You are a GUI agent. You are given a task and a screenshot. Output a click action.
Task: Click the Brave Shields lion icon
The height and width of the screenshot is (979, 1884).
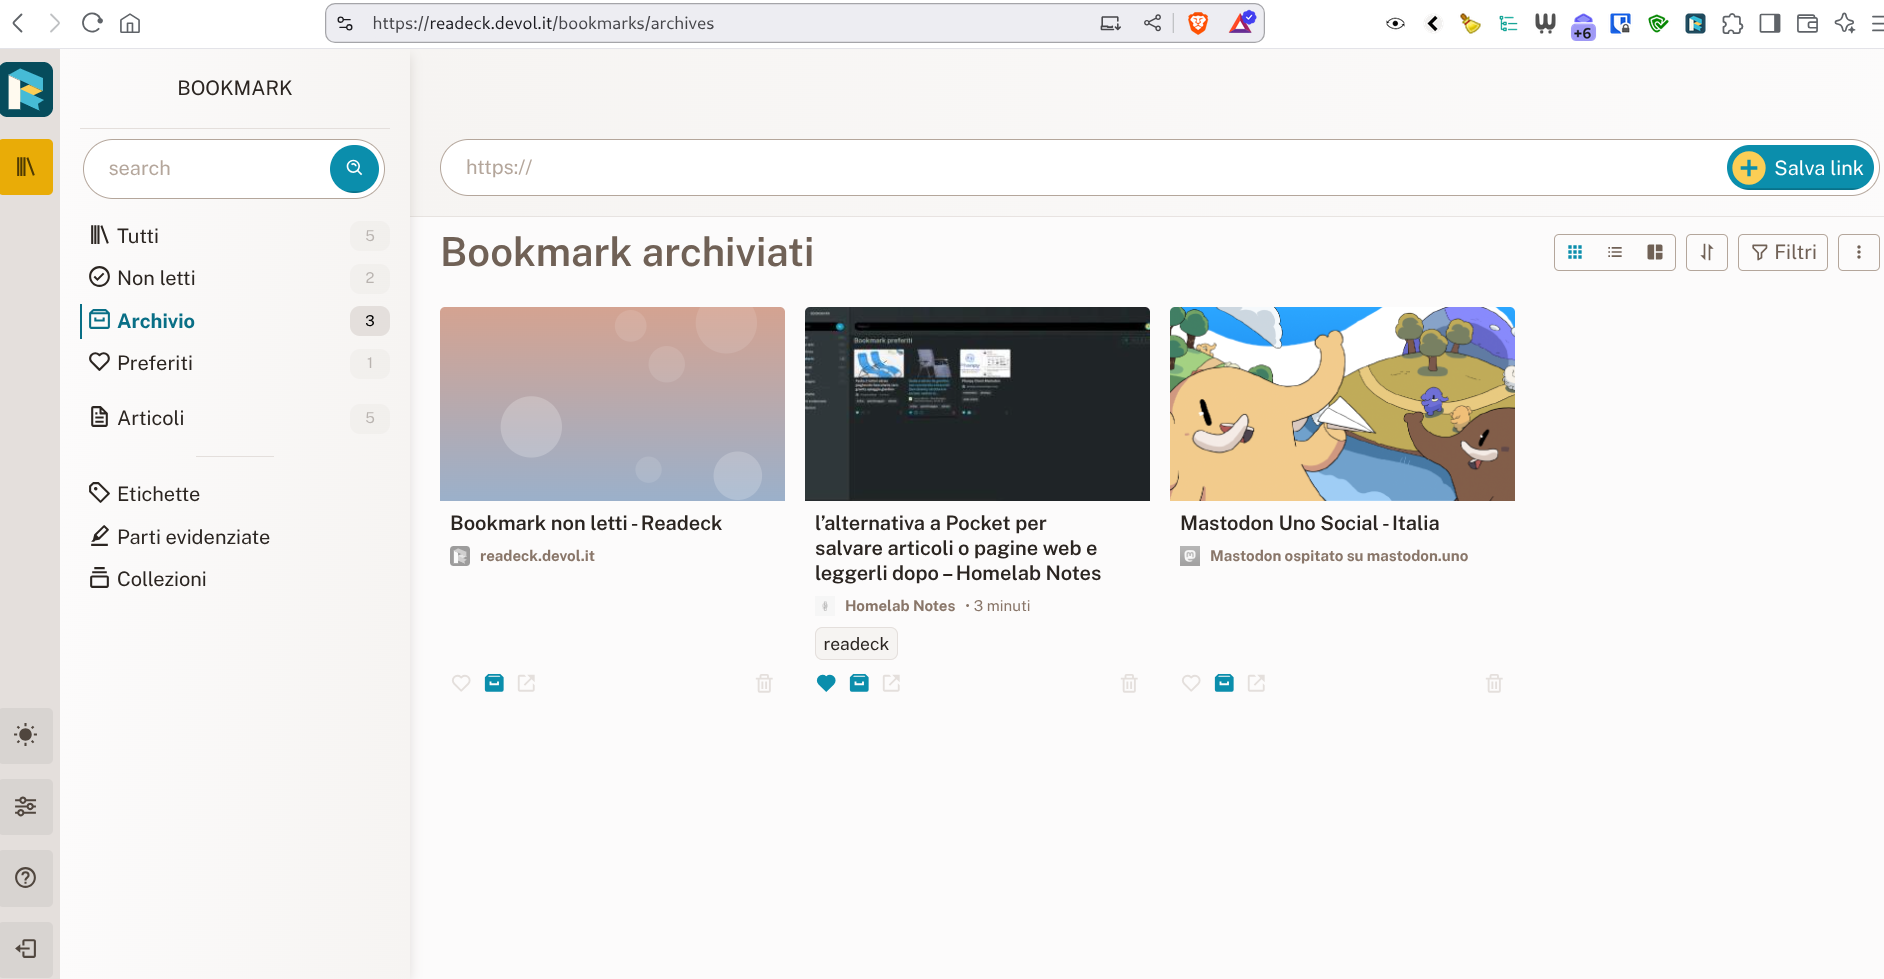1198,23
